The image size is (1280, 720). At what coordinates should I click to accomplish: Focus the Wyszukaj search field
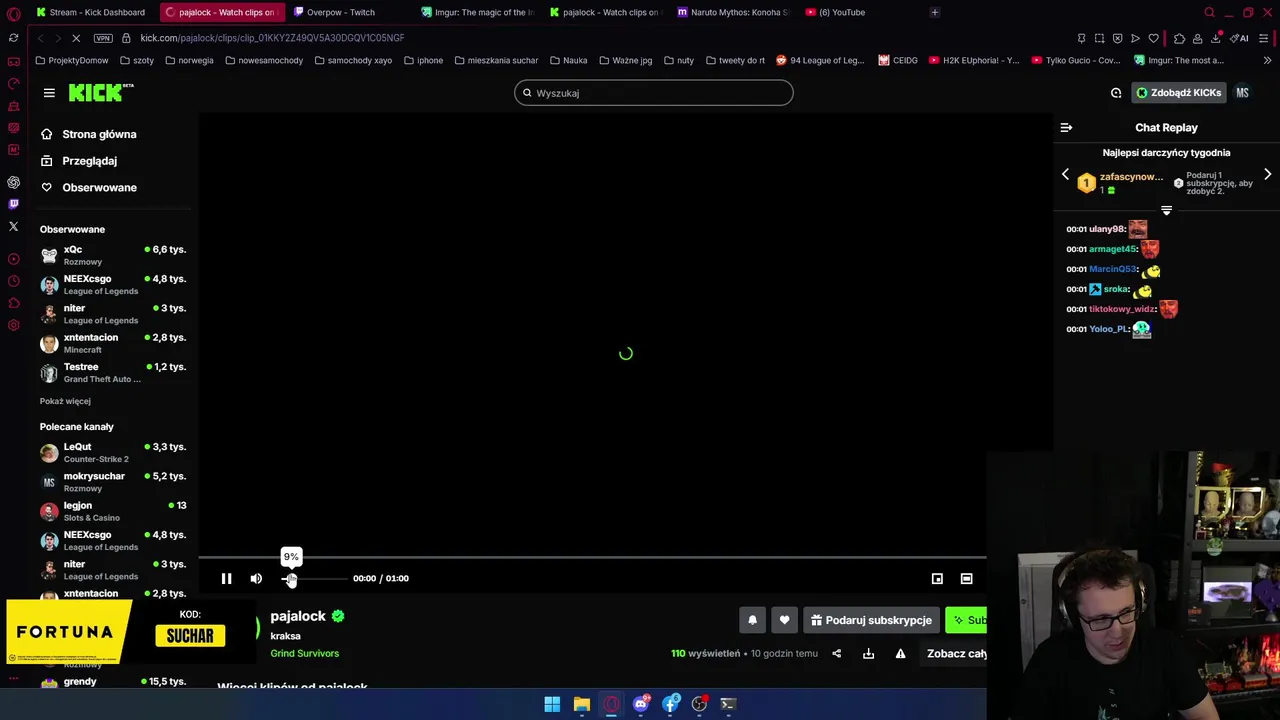click(x=654, y=93)
